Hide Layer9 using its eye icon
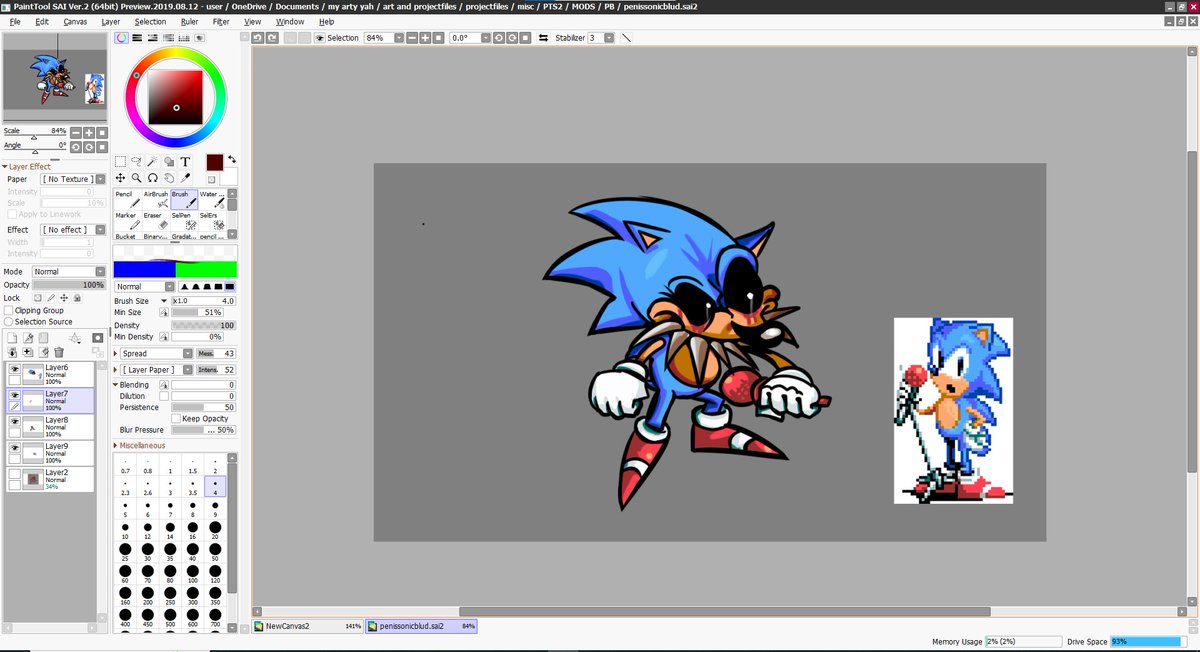The width and height of the screenshot is (1200, 652). [14, 447]
